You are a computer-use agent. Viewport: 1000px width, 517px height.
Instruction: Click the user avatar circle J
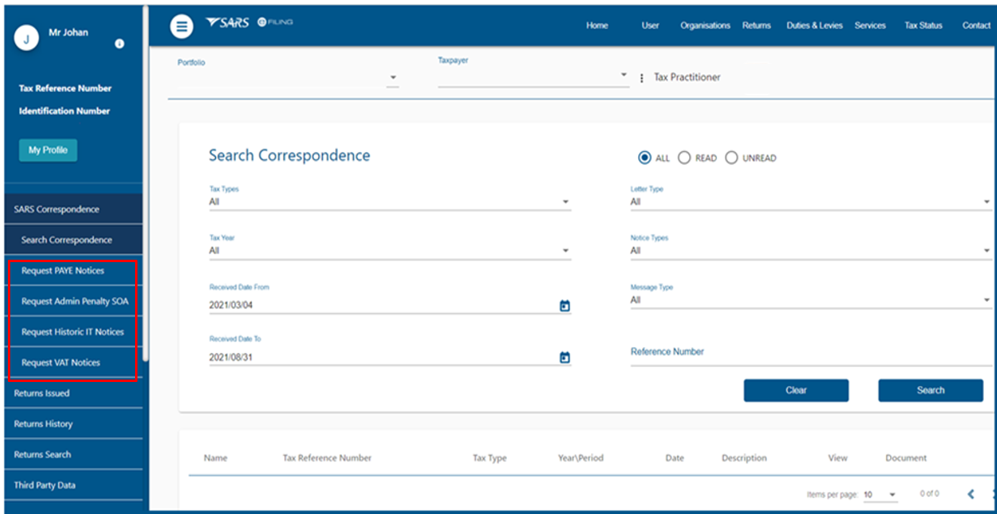pos(27,38)
